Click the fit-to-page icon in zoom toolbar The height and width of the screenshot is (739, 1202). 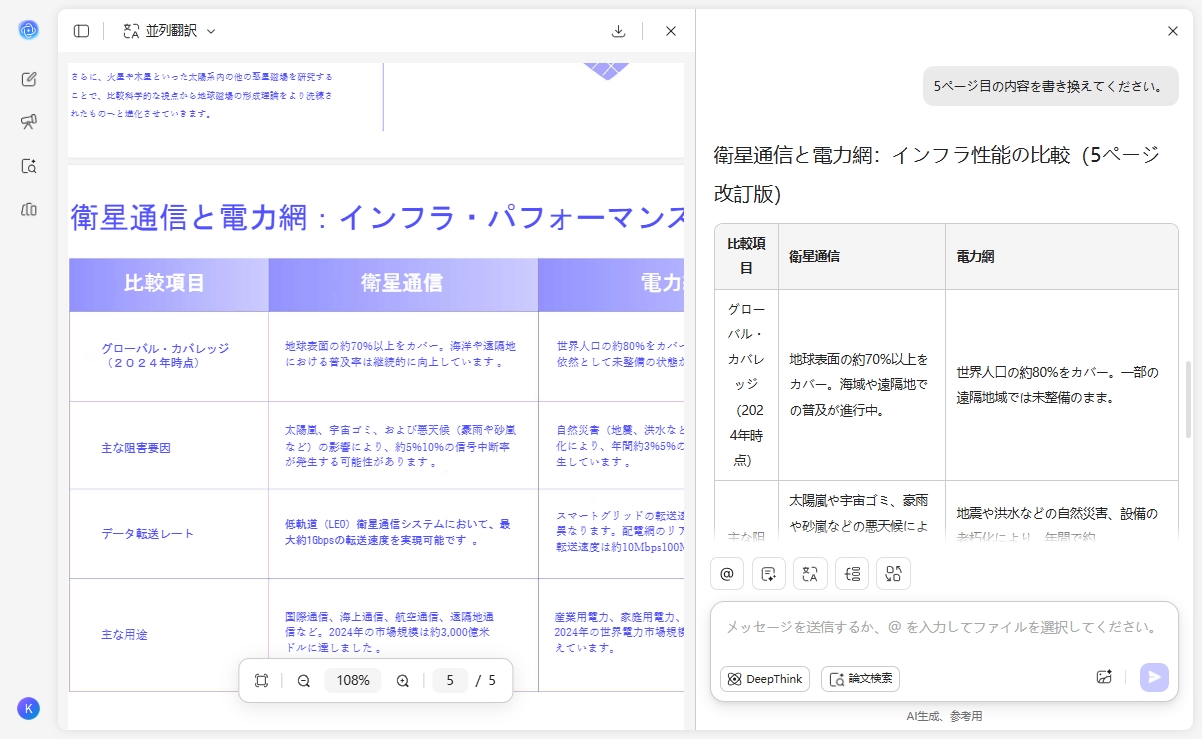coord(261,680)
